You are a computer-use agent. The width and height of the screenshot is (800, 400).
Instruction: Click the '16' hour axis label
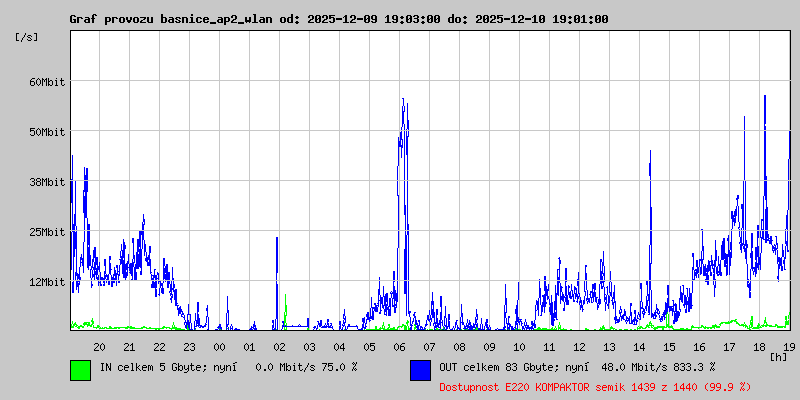pyautogui.click(x=699, y=347)
